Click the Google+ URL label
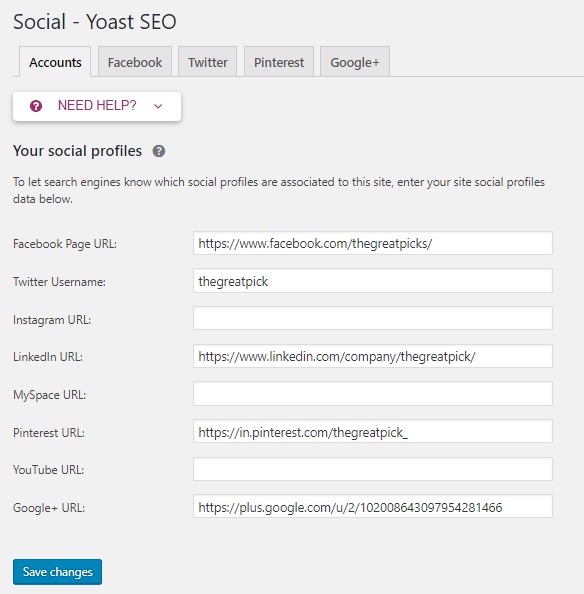 (49, 508)
